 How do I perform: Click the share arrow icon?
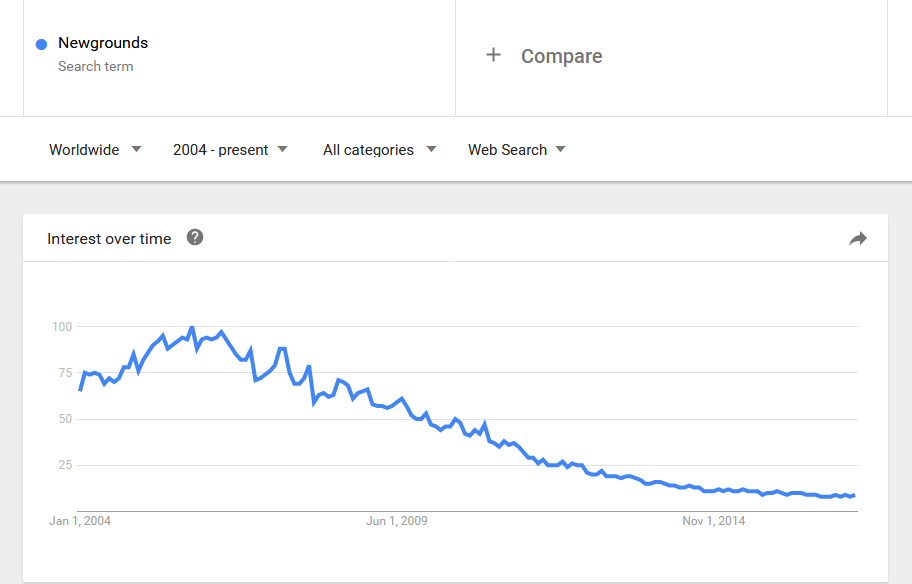click(857, 238)
